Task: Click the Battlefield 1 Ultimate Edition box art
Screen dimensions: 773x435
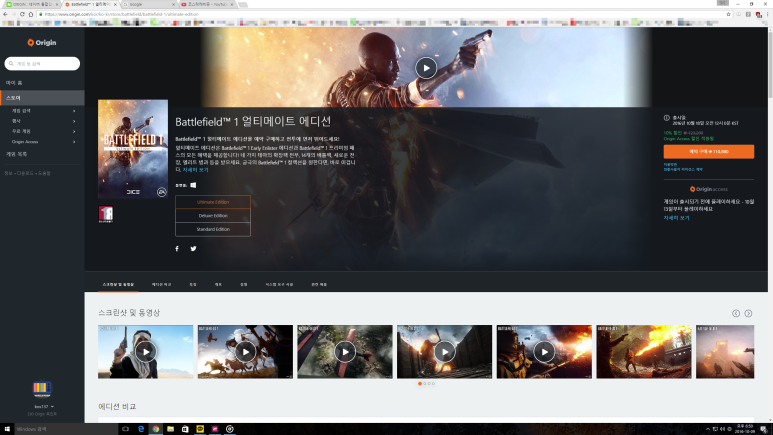Action: click(x=133, y=149)
